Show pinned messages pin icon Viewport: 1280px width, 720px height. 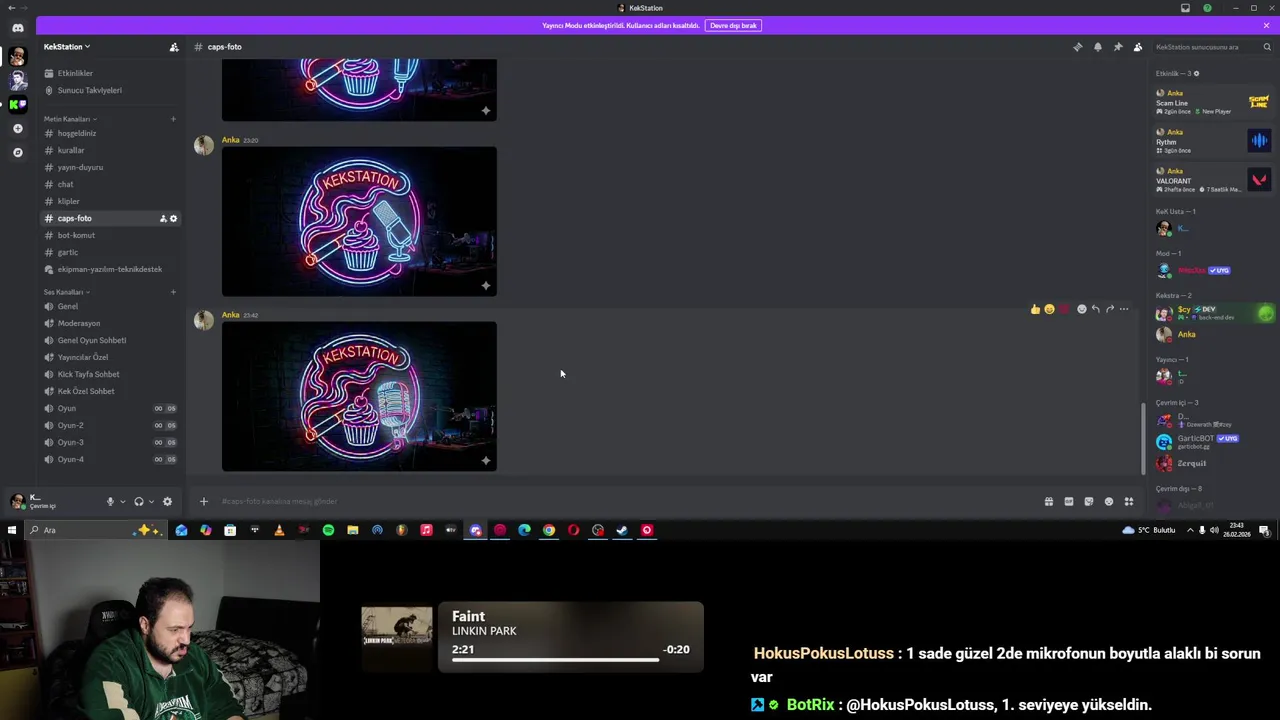coord(1117,47)
